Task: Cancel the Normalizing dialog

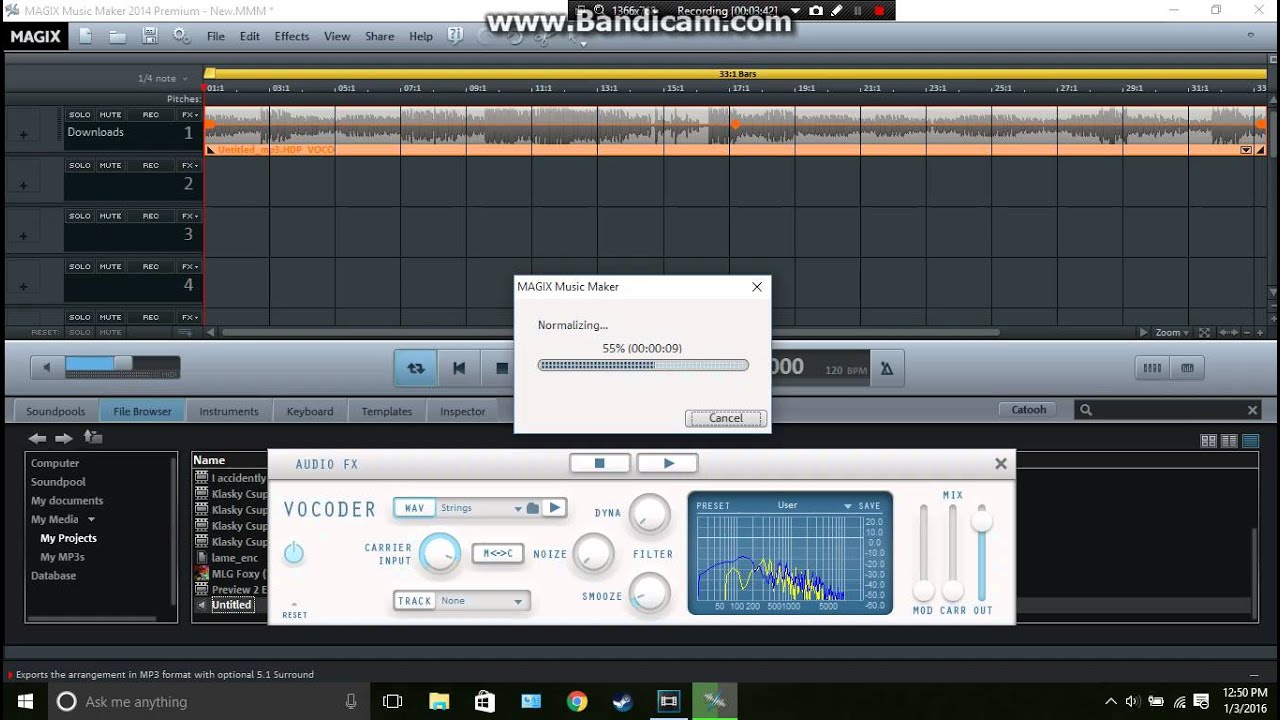Action: [x=726, y=418]
